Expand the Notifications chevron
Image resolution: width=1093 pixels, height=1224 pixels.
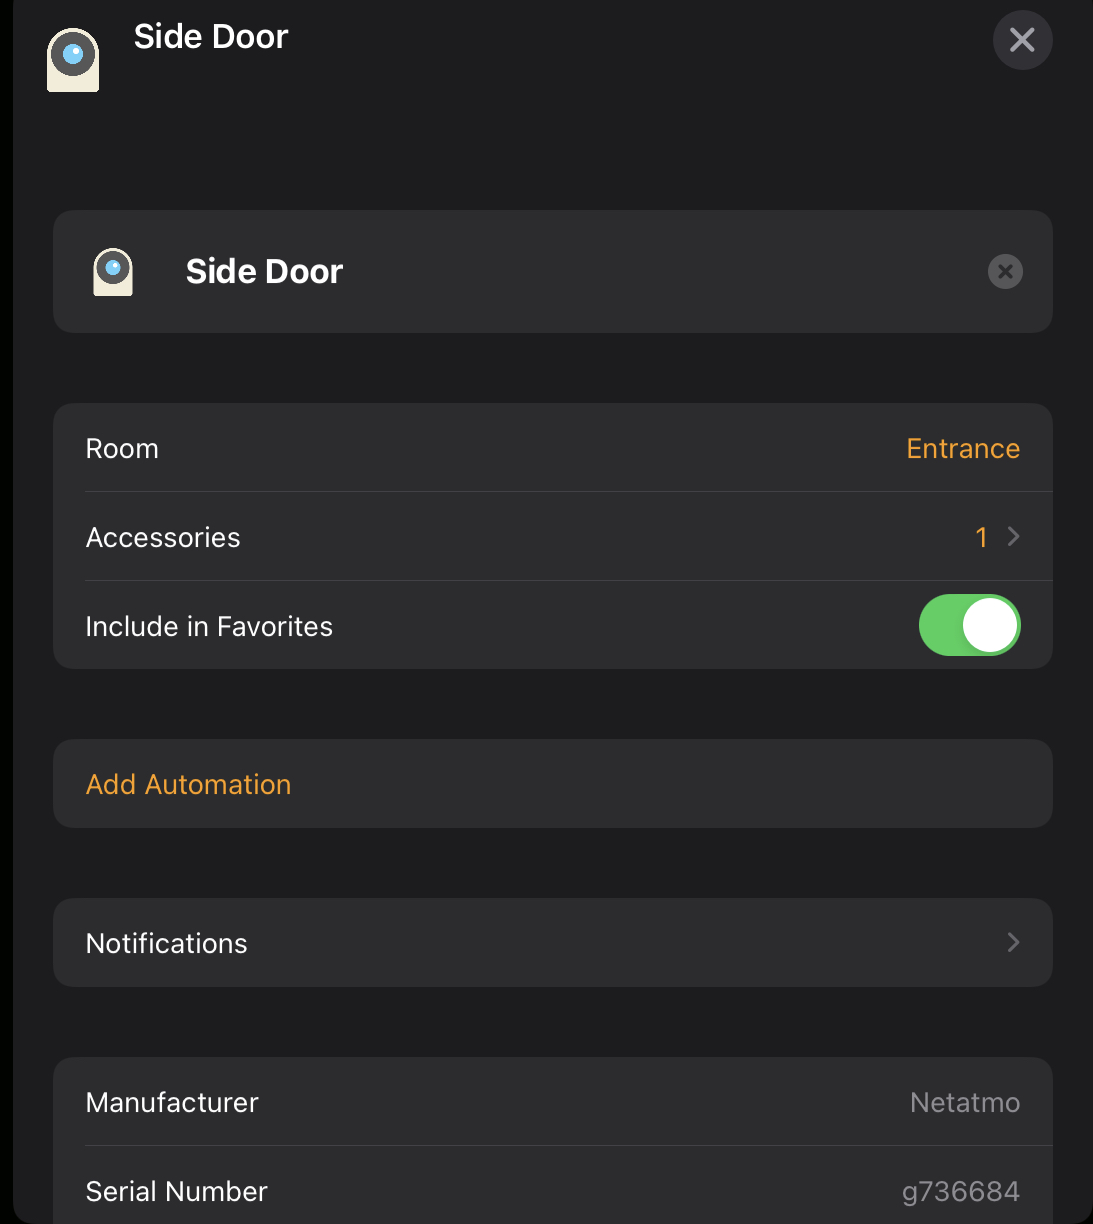pos(1013,943)
